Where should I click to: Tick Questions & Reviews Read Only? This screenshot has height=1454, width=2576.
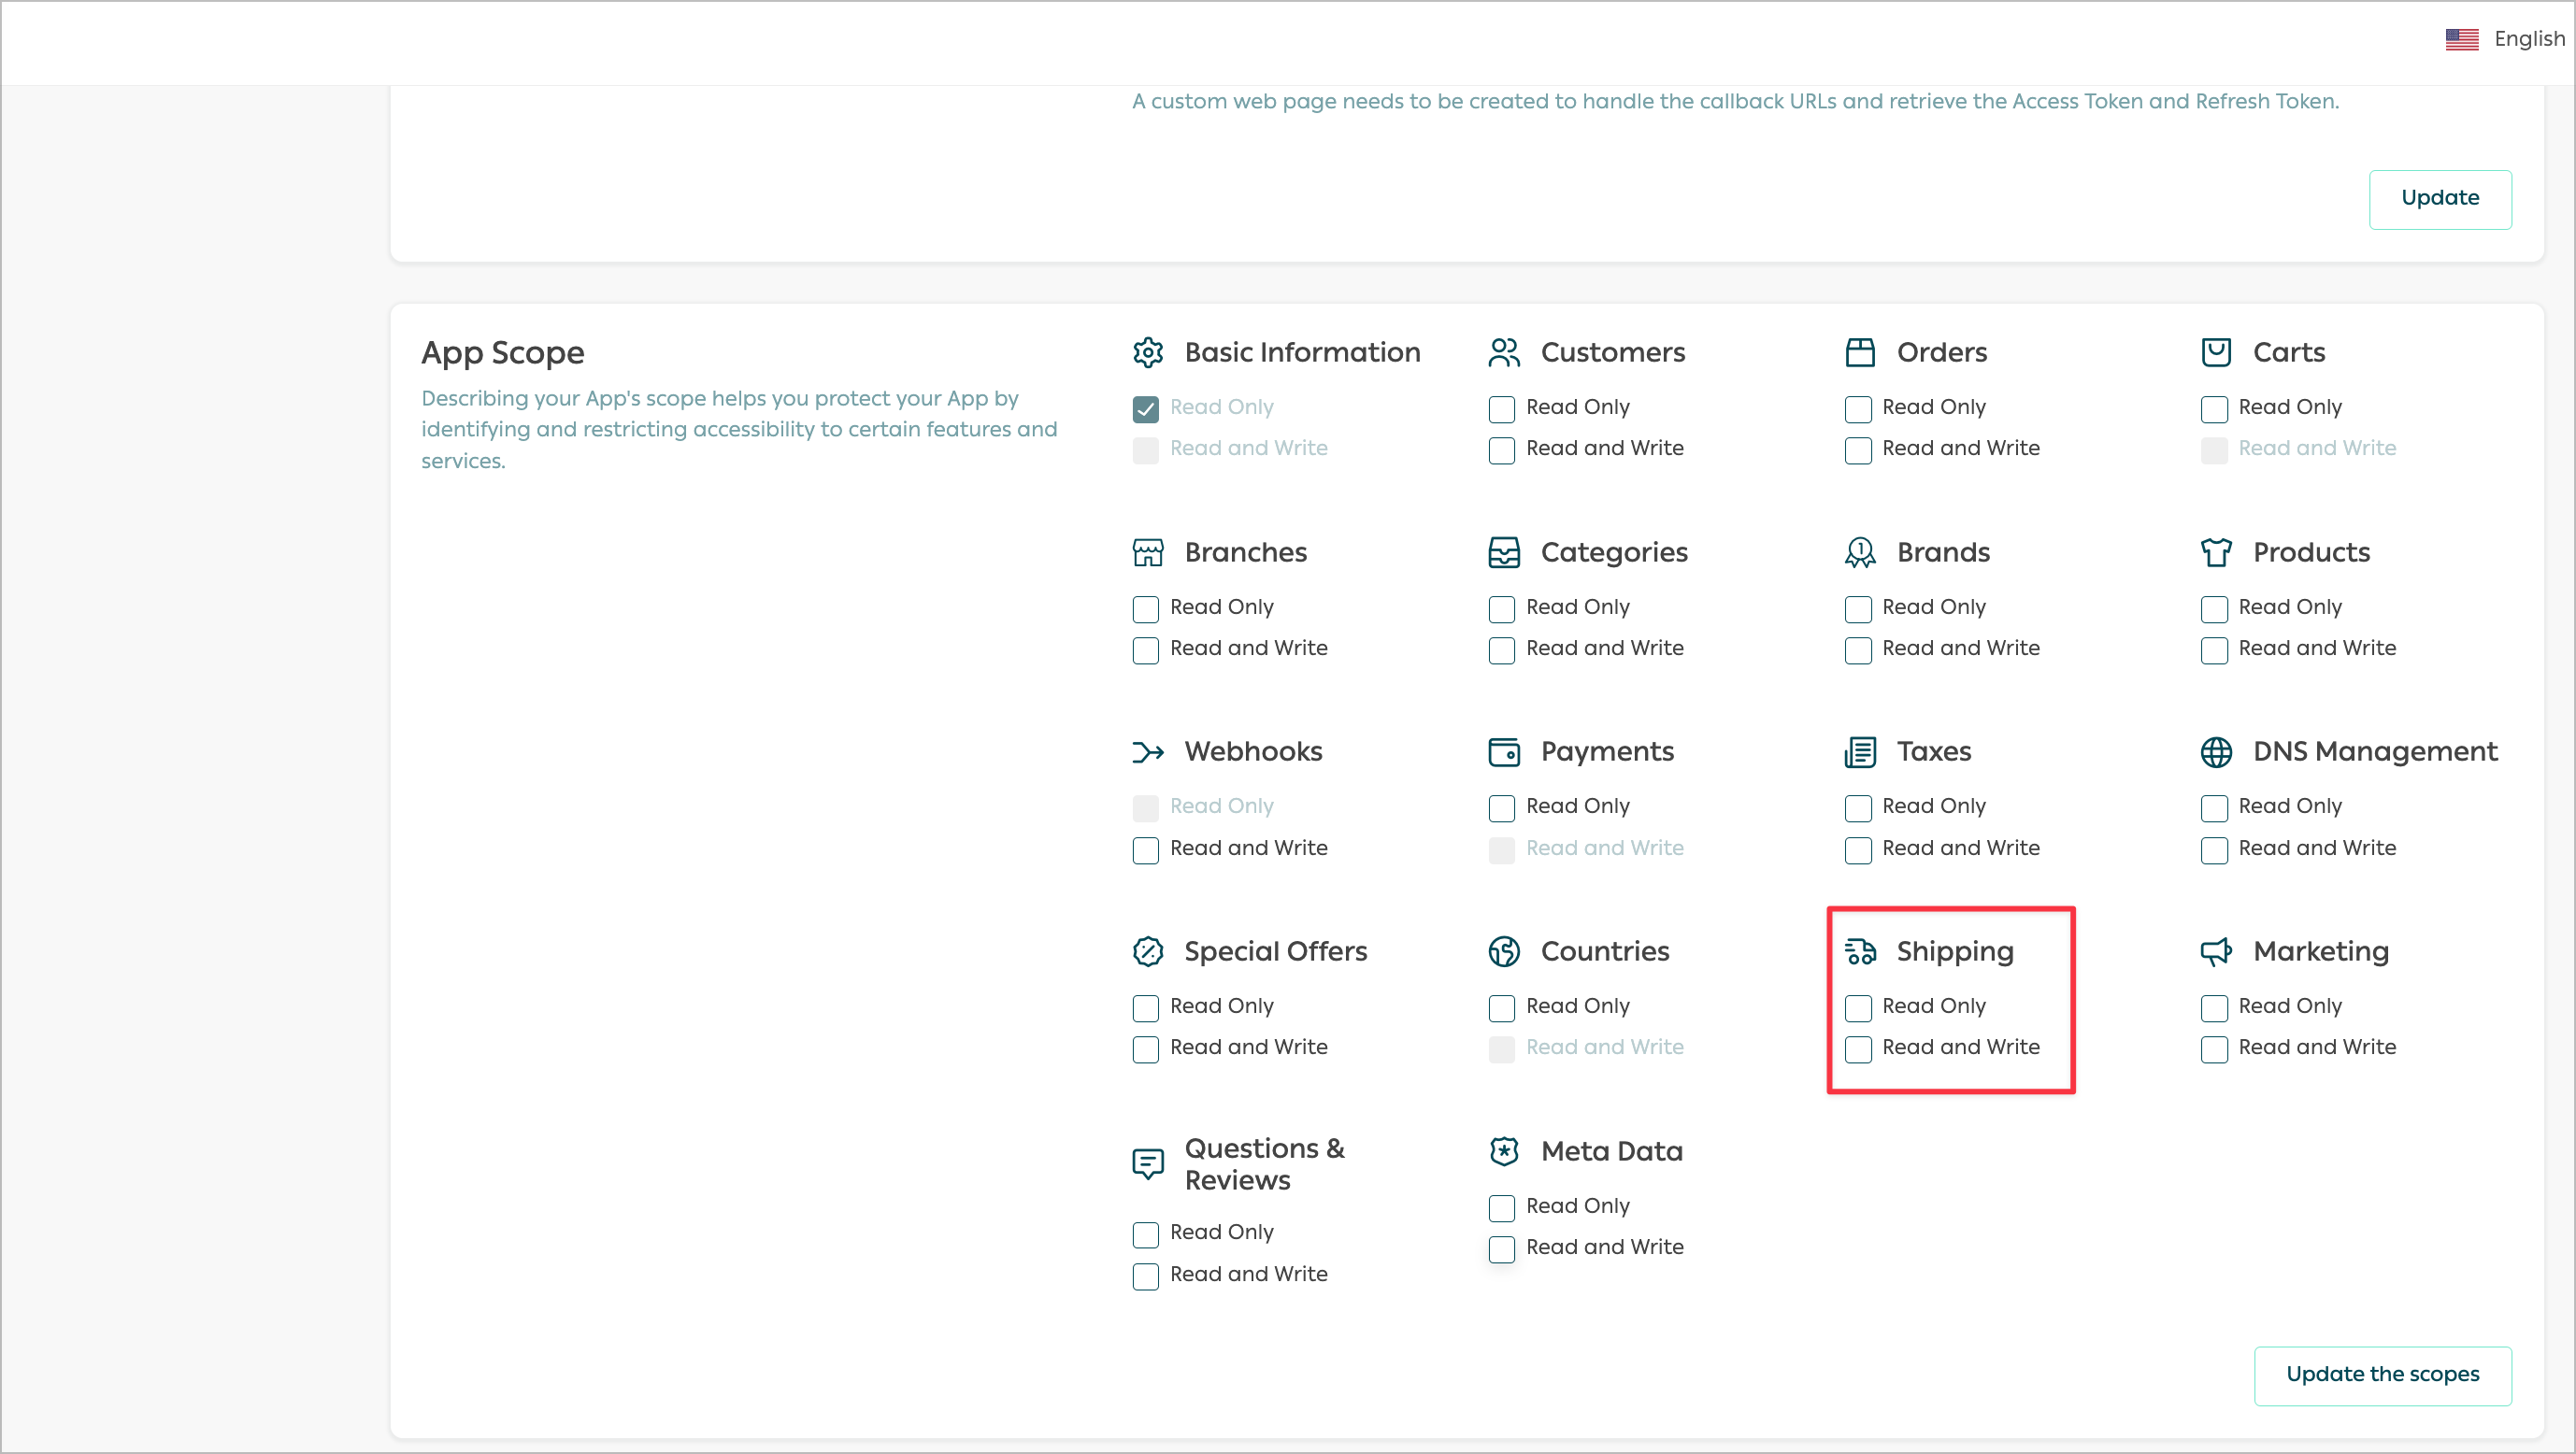[1145, 1234]
